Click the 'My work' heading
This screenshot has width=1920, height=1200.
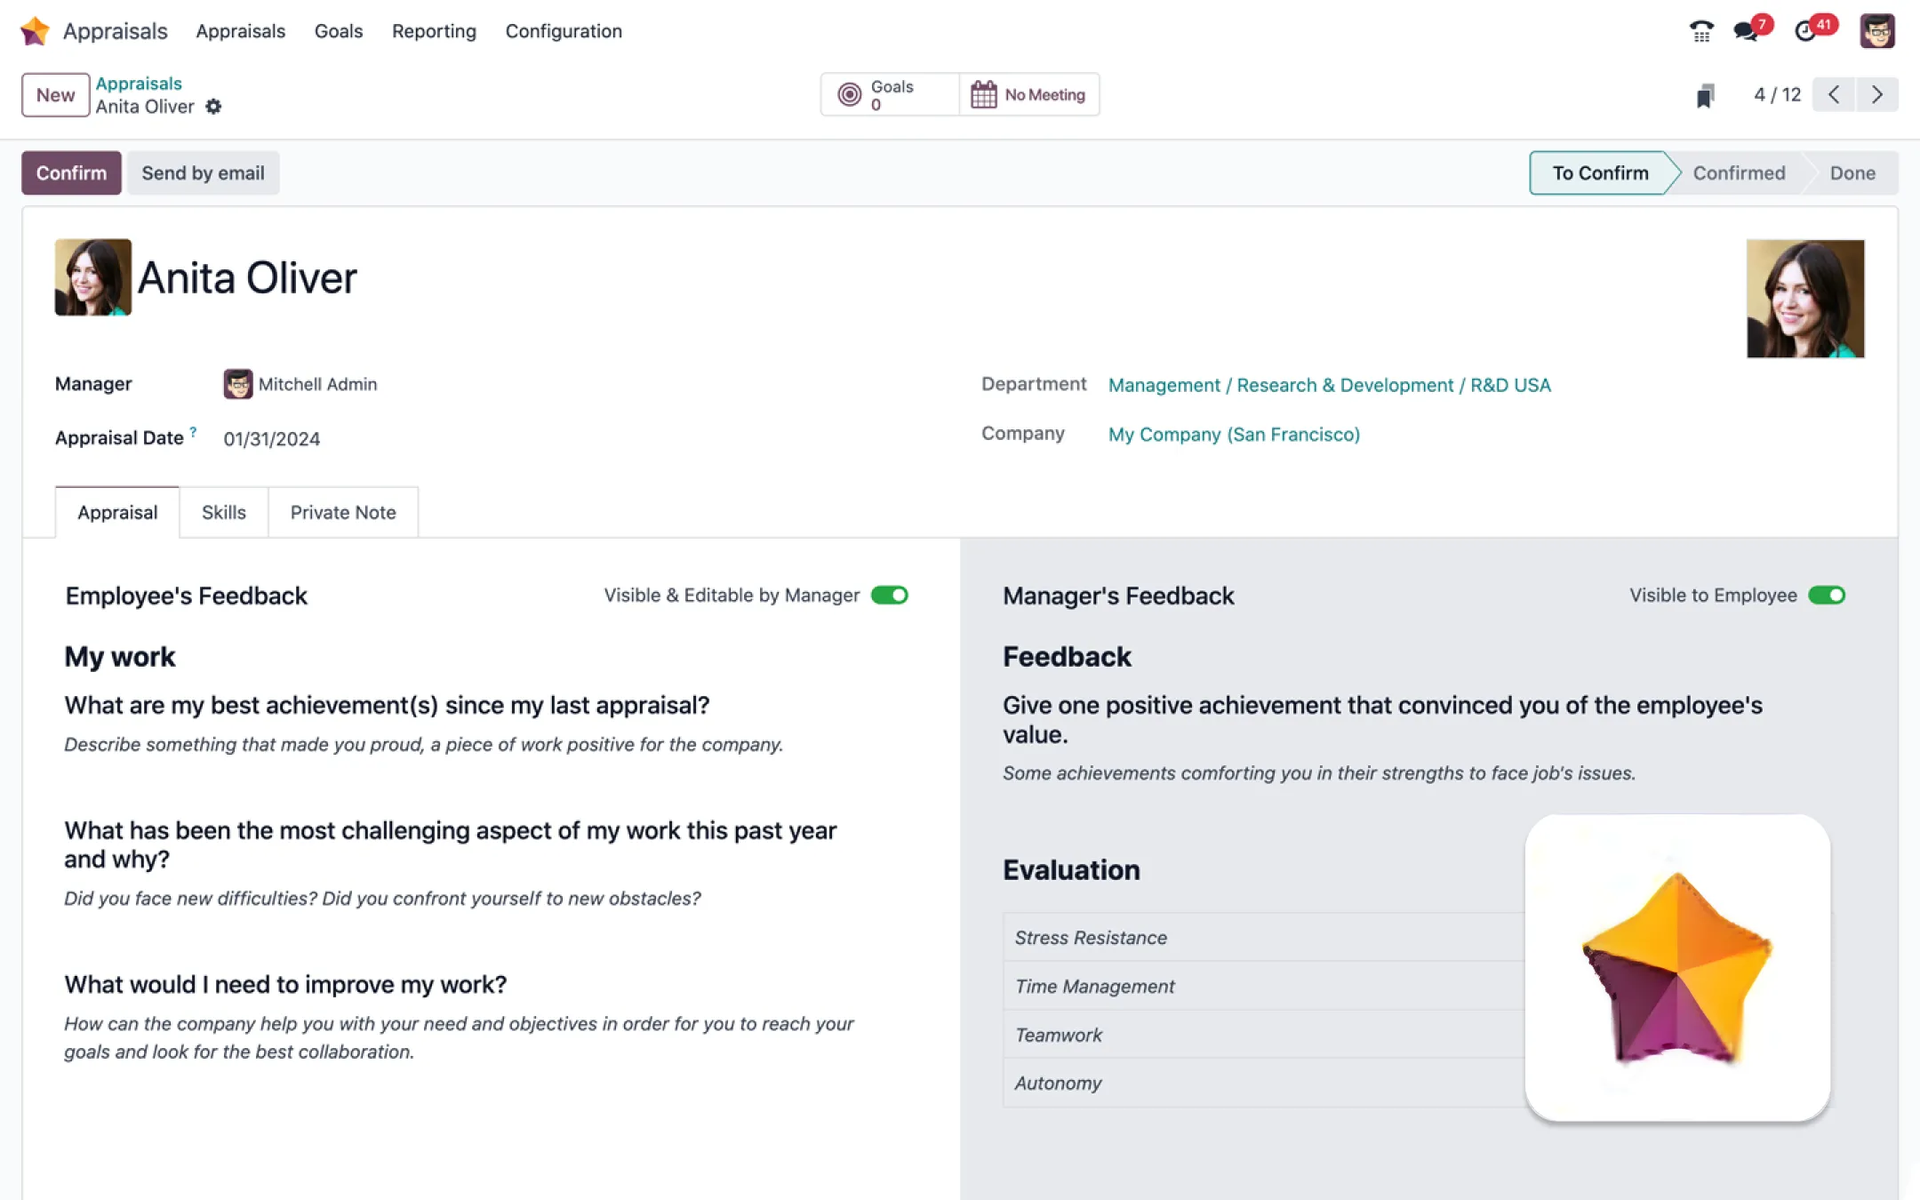120,657
